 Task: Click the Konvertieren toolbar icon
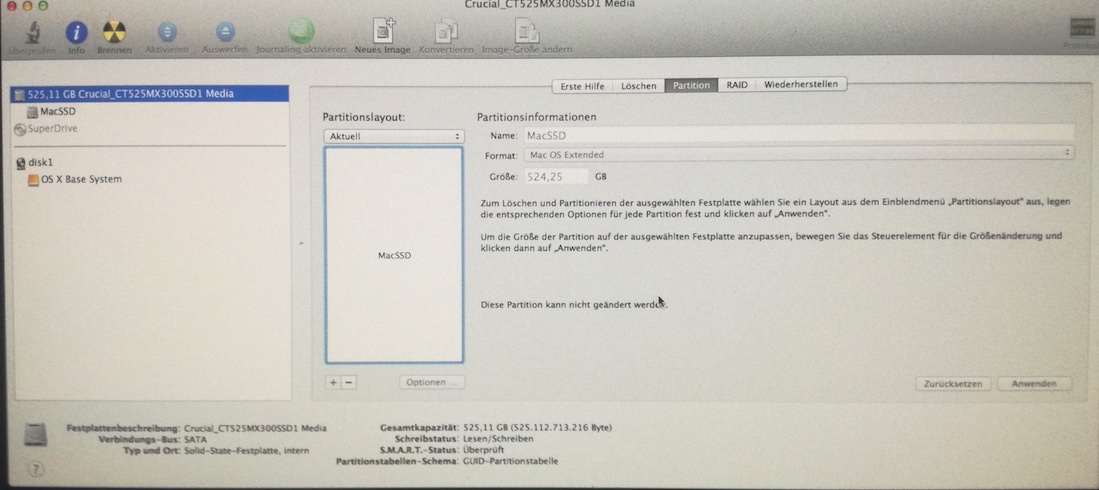(x=446, y=32)
